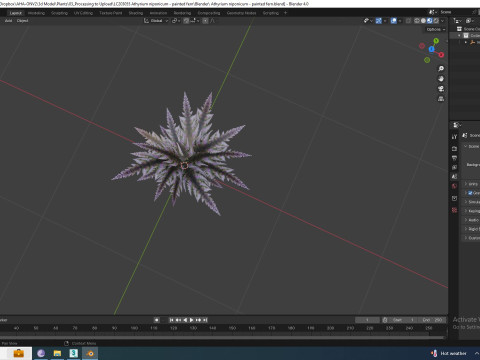Click the zoom viewport magnifier icon
This screenshot has height=360, width=480.
[441, 69]
